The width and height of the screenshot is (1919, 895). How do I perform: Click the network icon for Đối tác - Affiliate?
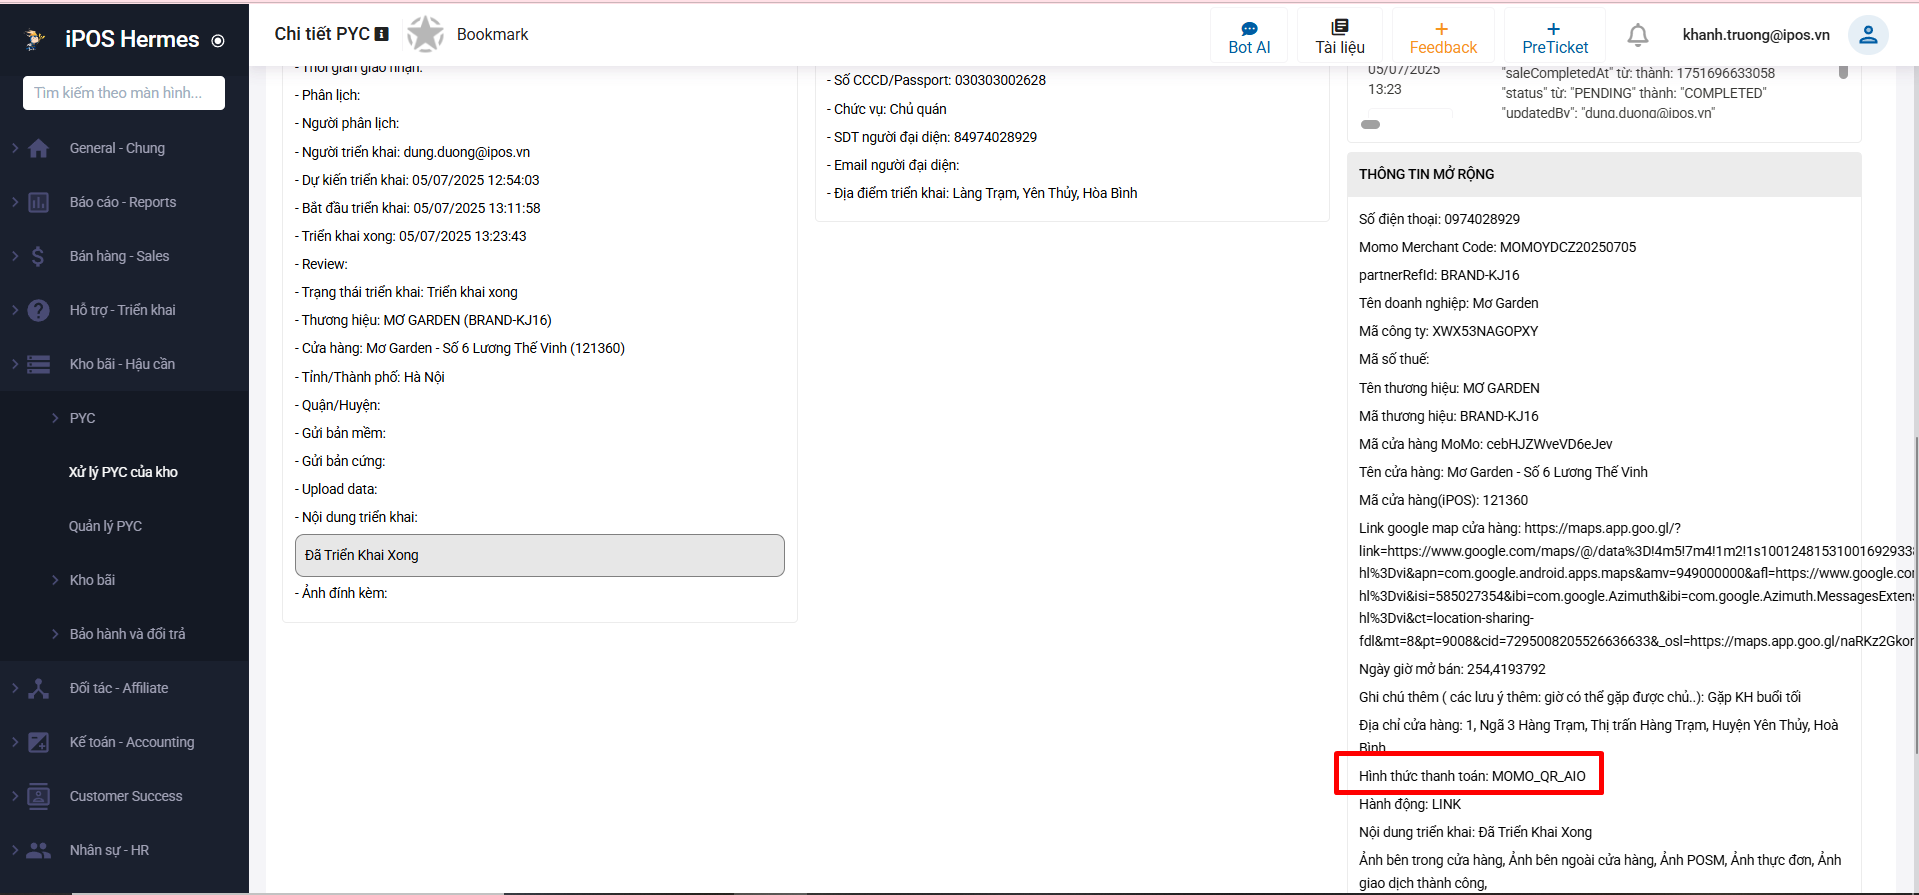pyautogui.click(x=39, y=689)
